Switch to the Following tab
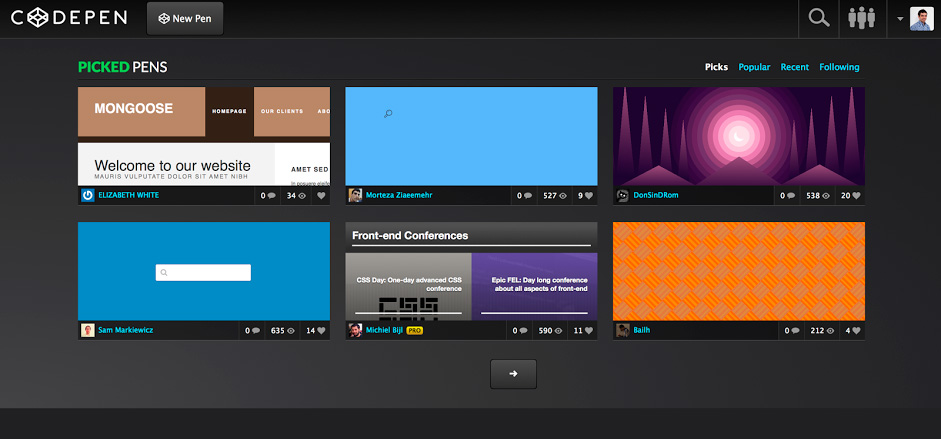This screenshot has height=439, width=941. tap(839, 67)
